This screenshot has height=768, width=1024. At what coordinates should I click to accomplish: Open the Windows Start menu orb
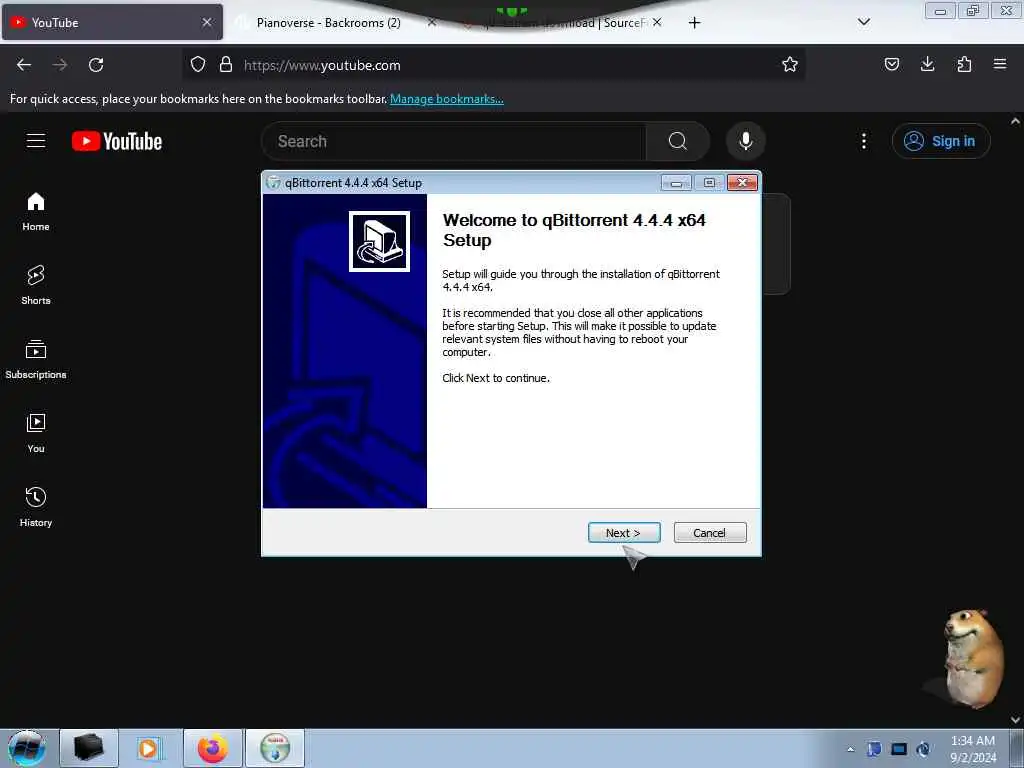tap(27, 748)
